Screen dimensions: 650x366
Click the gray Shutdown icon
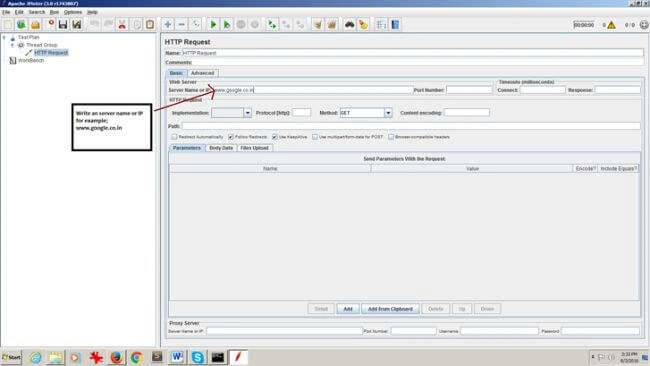(255, 24)
